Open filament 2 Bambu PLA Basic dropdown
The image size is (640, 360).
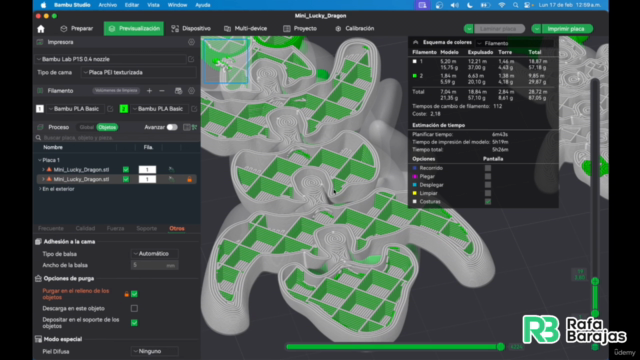pyautogui.click(x=160, y=109)
